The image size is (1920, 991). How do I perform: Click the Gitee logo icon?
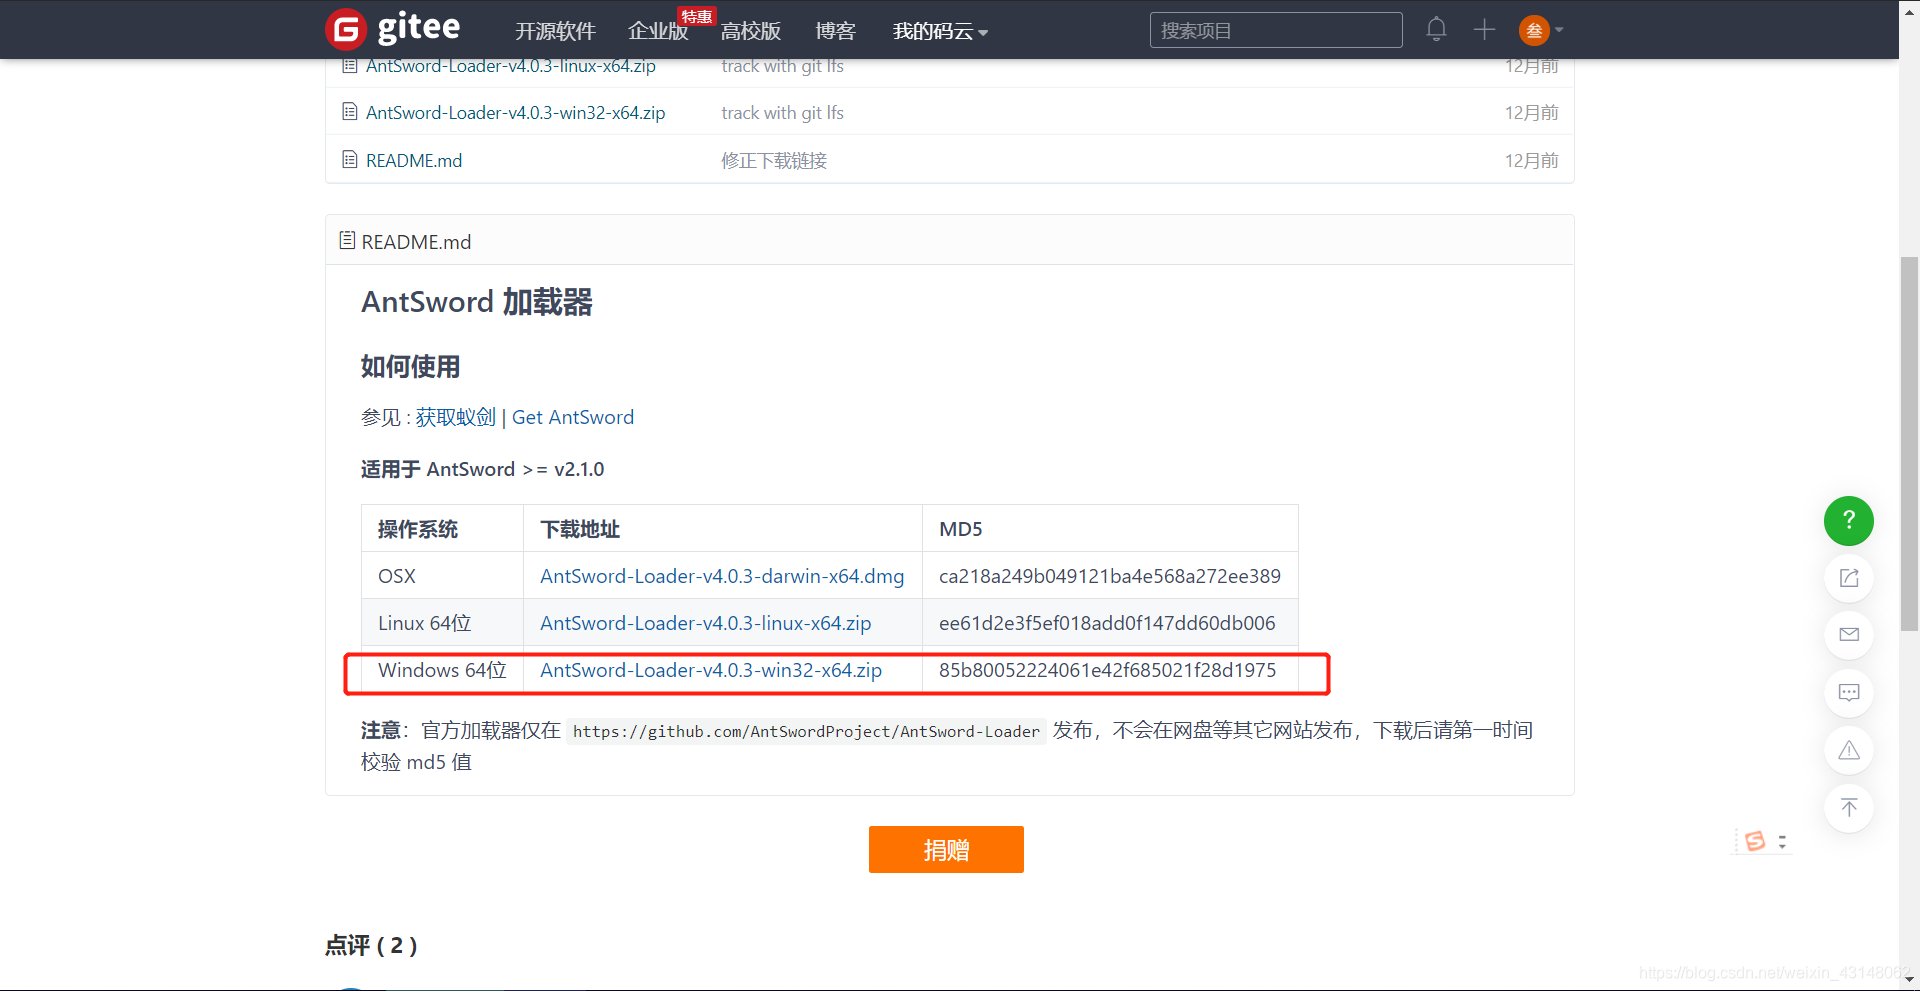[346, 29]
